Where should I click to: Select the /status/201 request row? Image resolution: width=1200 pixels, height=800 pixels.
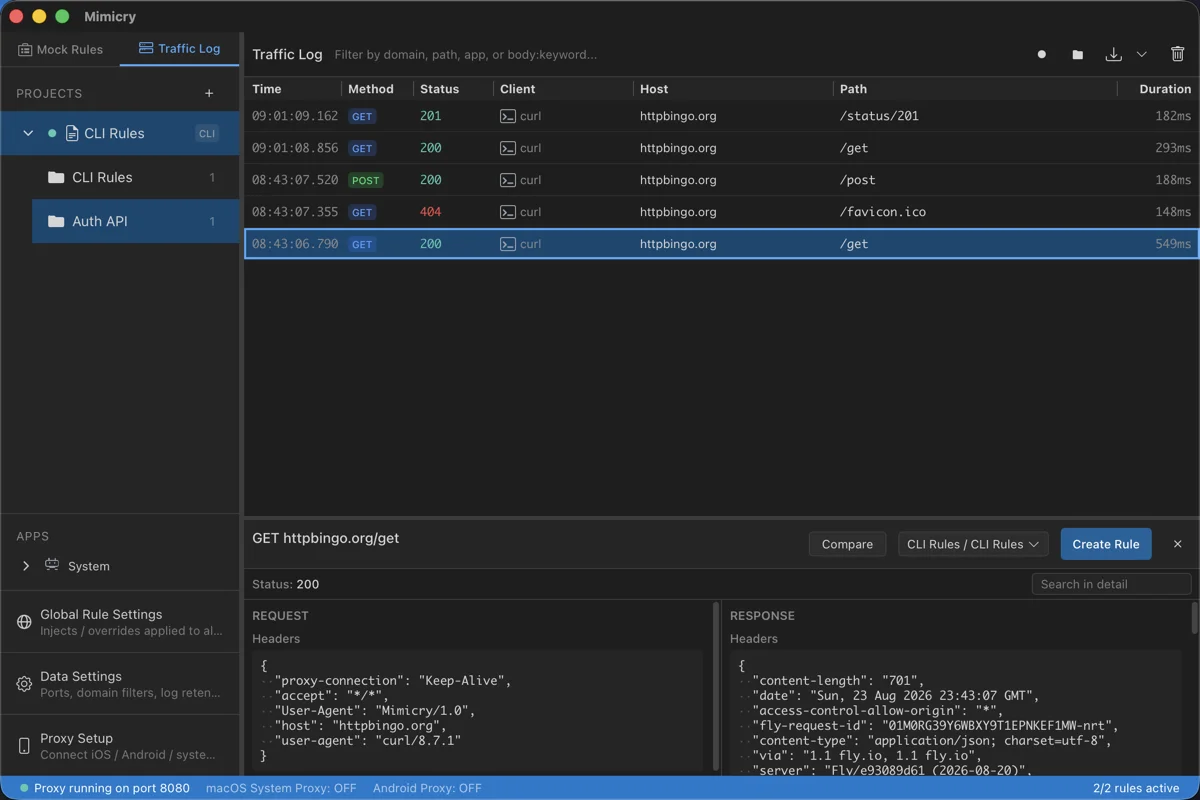(x=721, y=116)
